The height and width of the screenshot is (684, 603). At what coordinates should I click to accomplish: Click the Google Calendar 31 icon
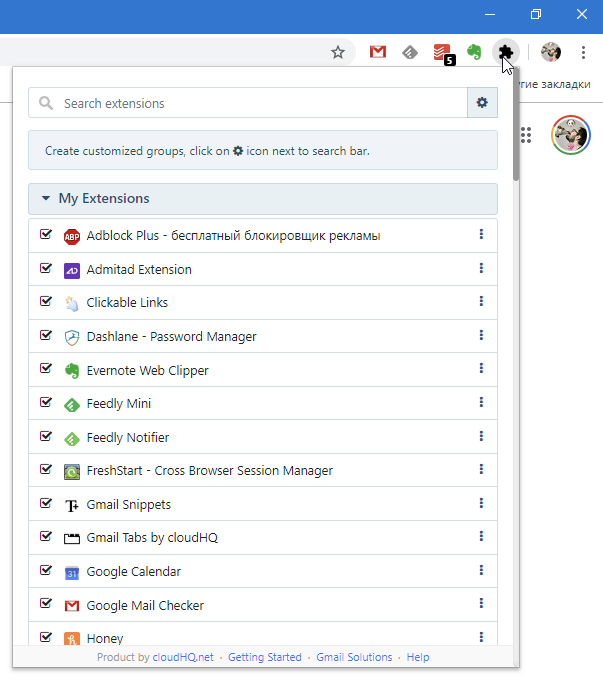tap(72, 572)
